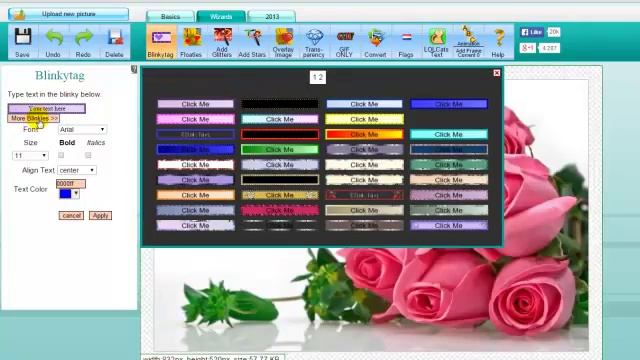Close the blinkies selection popup

coord(497,73)
